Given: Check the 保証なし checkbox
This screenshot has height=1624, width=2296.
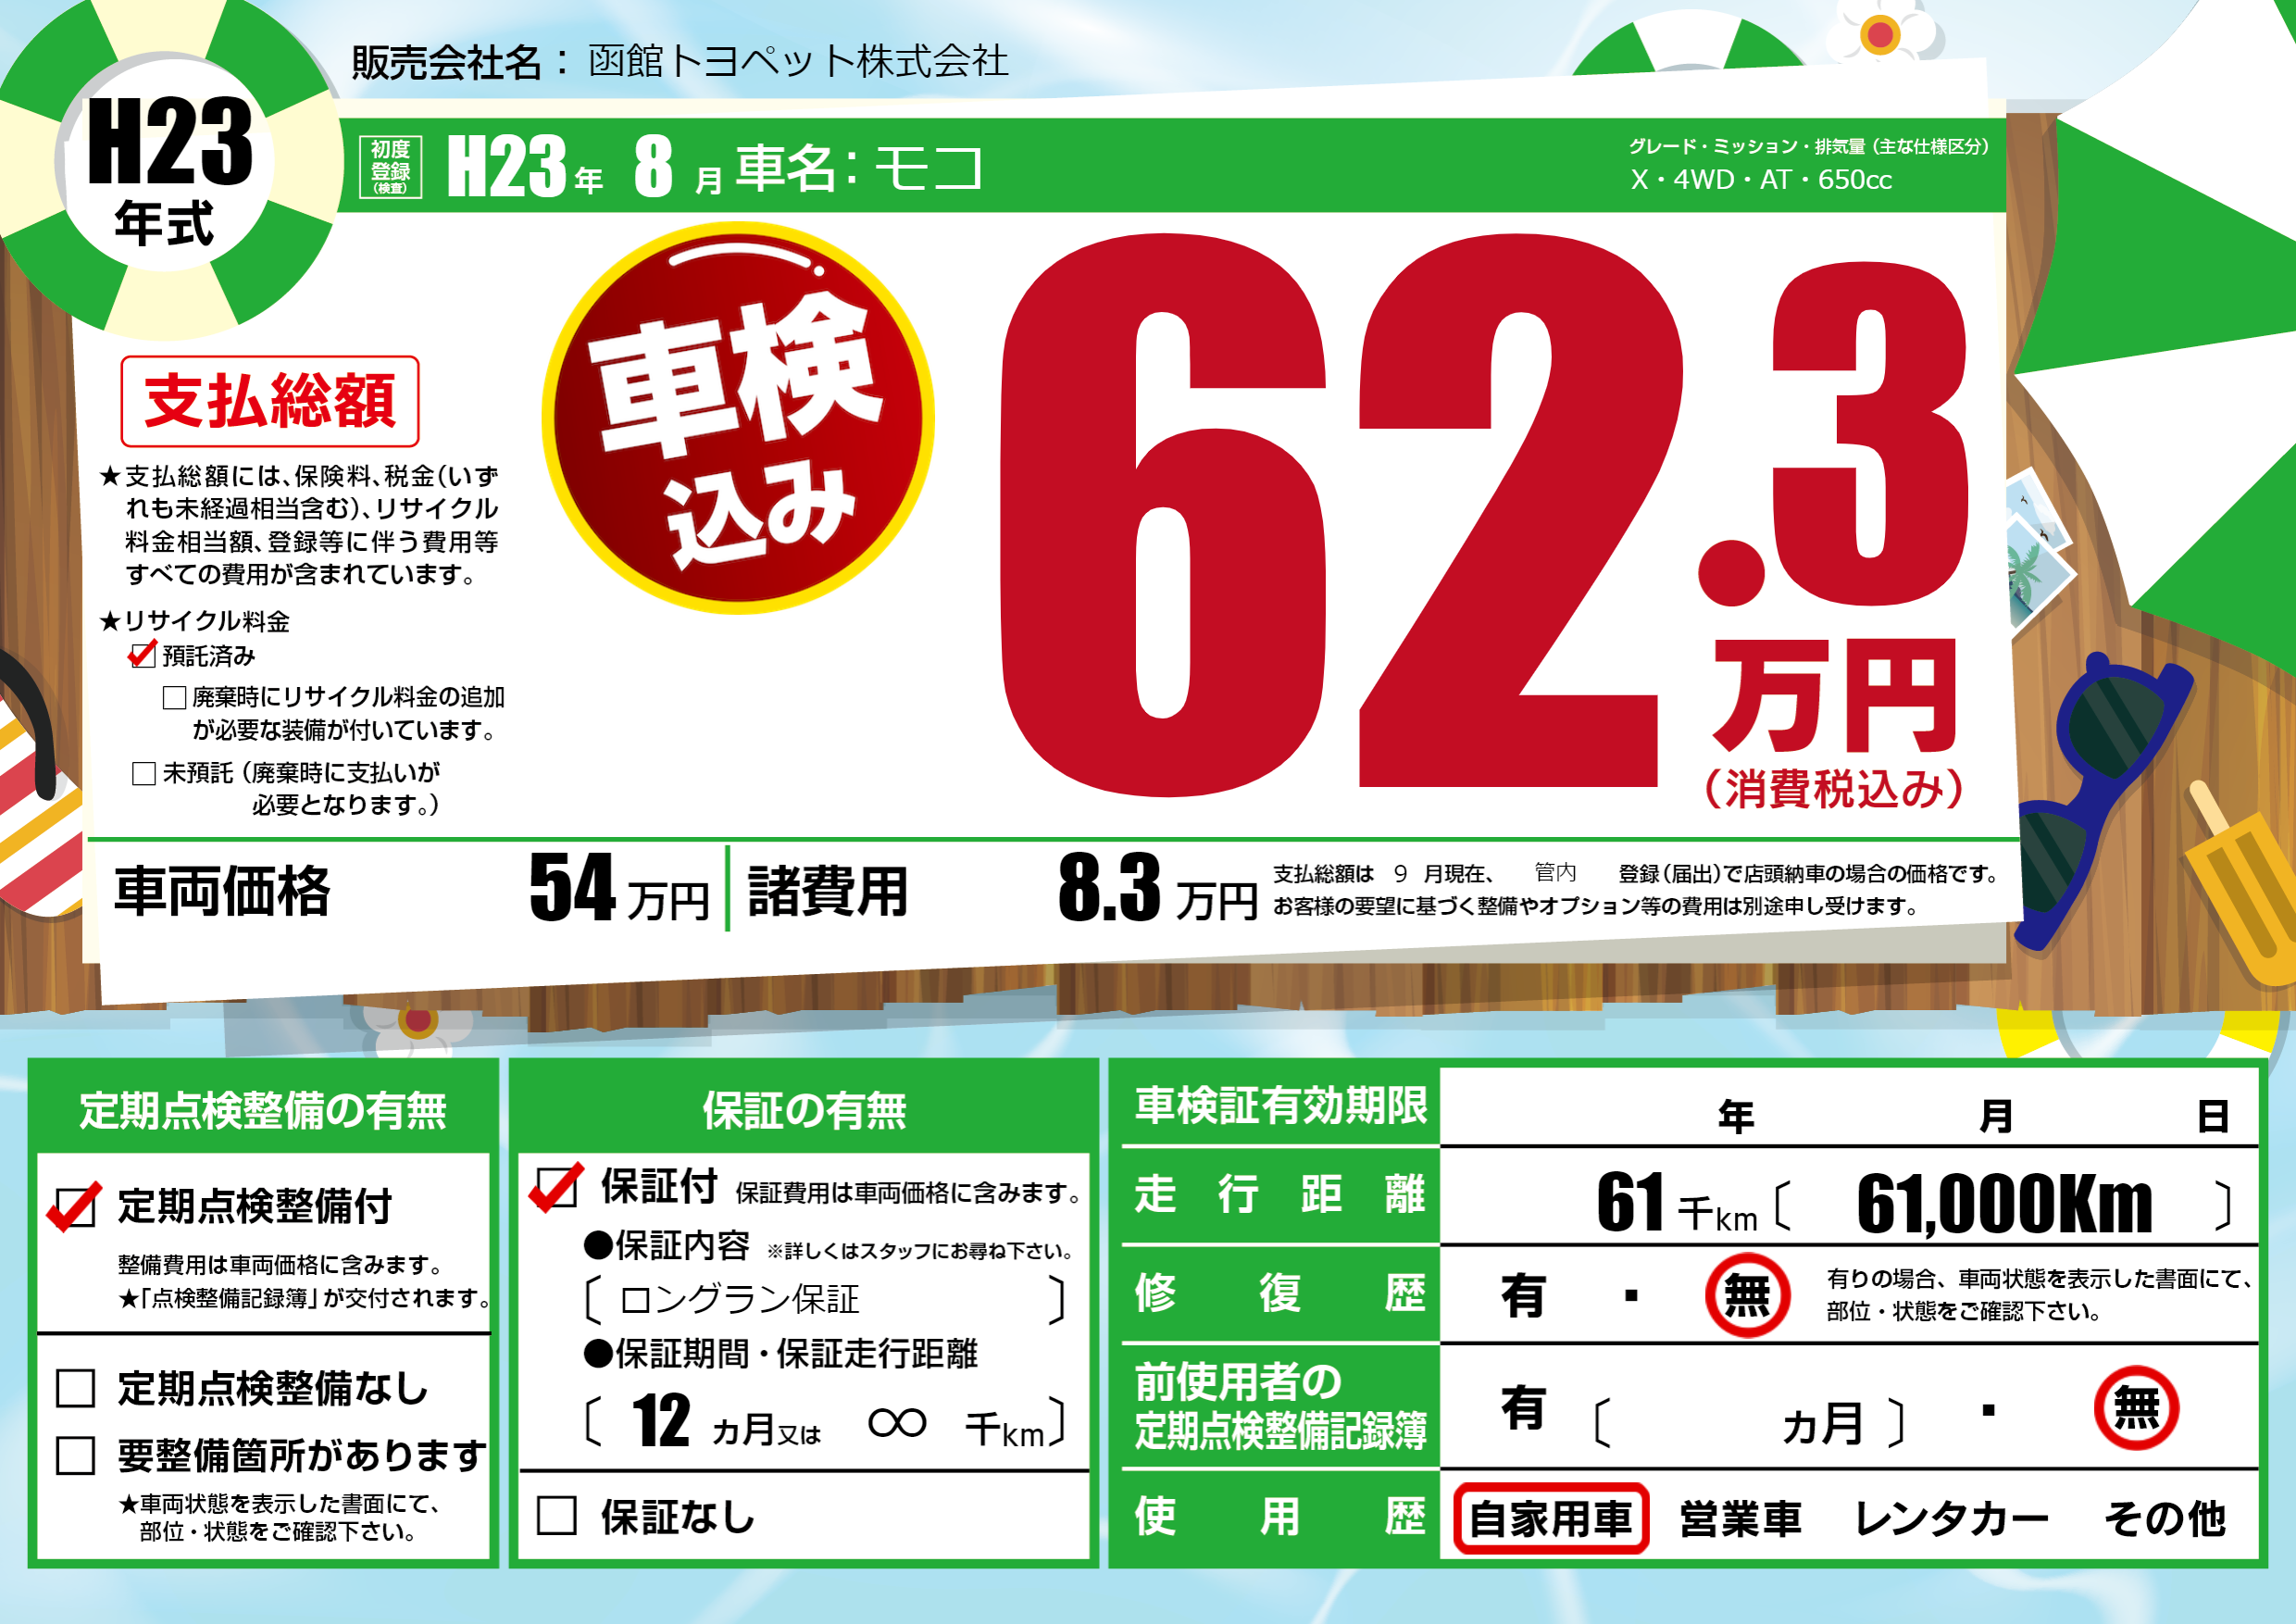Looking at the screenshot, I should pyautogui.click(x=557, y=1515).
